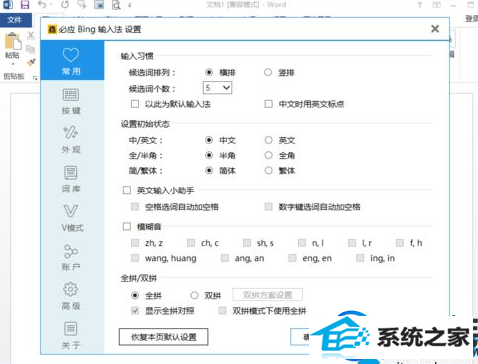Select 英文 initial language state
Image resolution: width=478 pixels, height=364 pixels.
(268, 140)
